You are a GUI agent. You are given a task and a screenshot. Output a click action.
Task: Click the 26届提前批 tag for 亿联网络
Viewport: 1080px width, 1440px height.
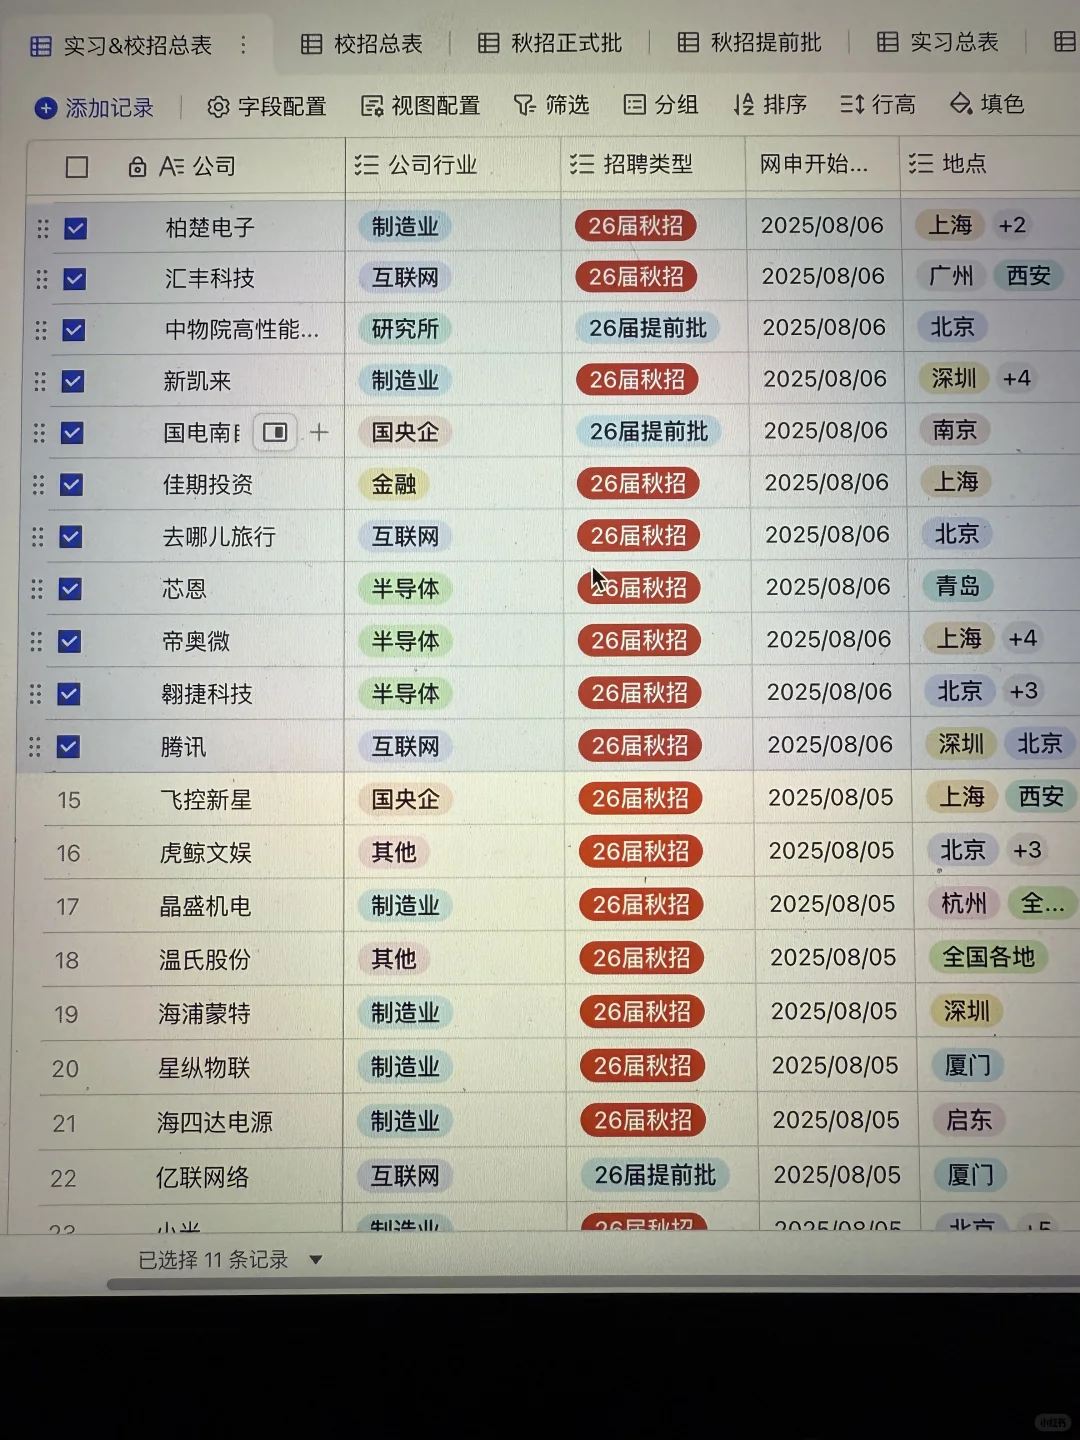coord(655,1175)
